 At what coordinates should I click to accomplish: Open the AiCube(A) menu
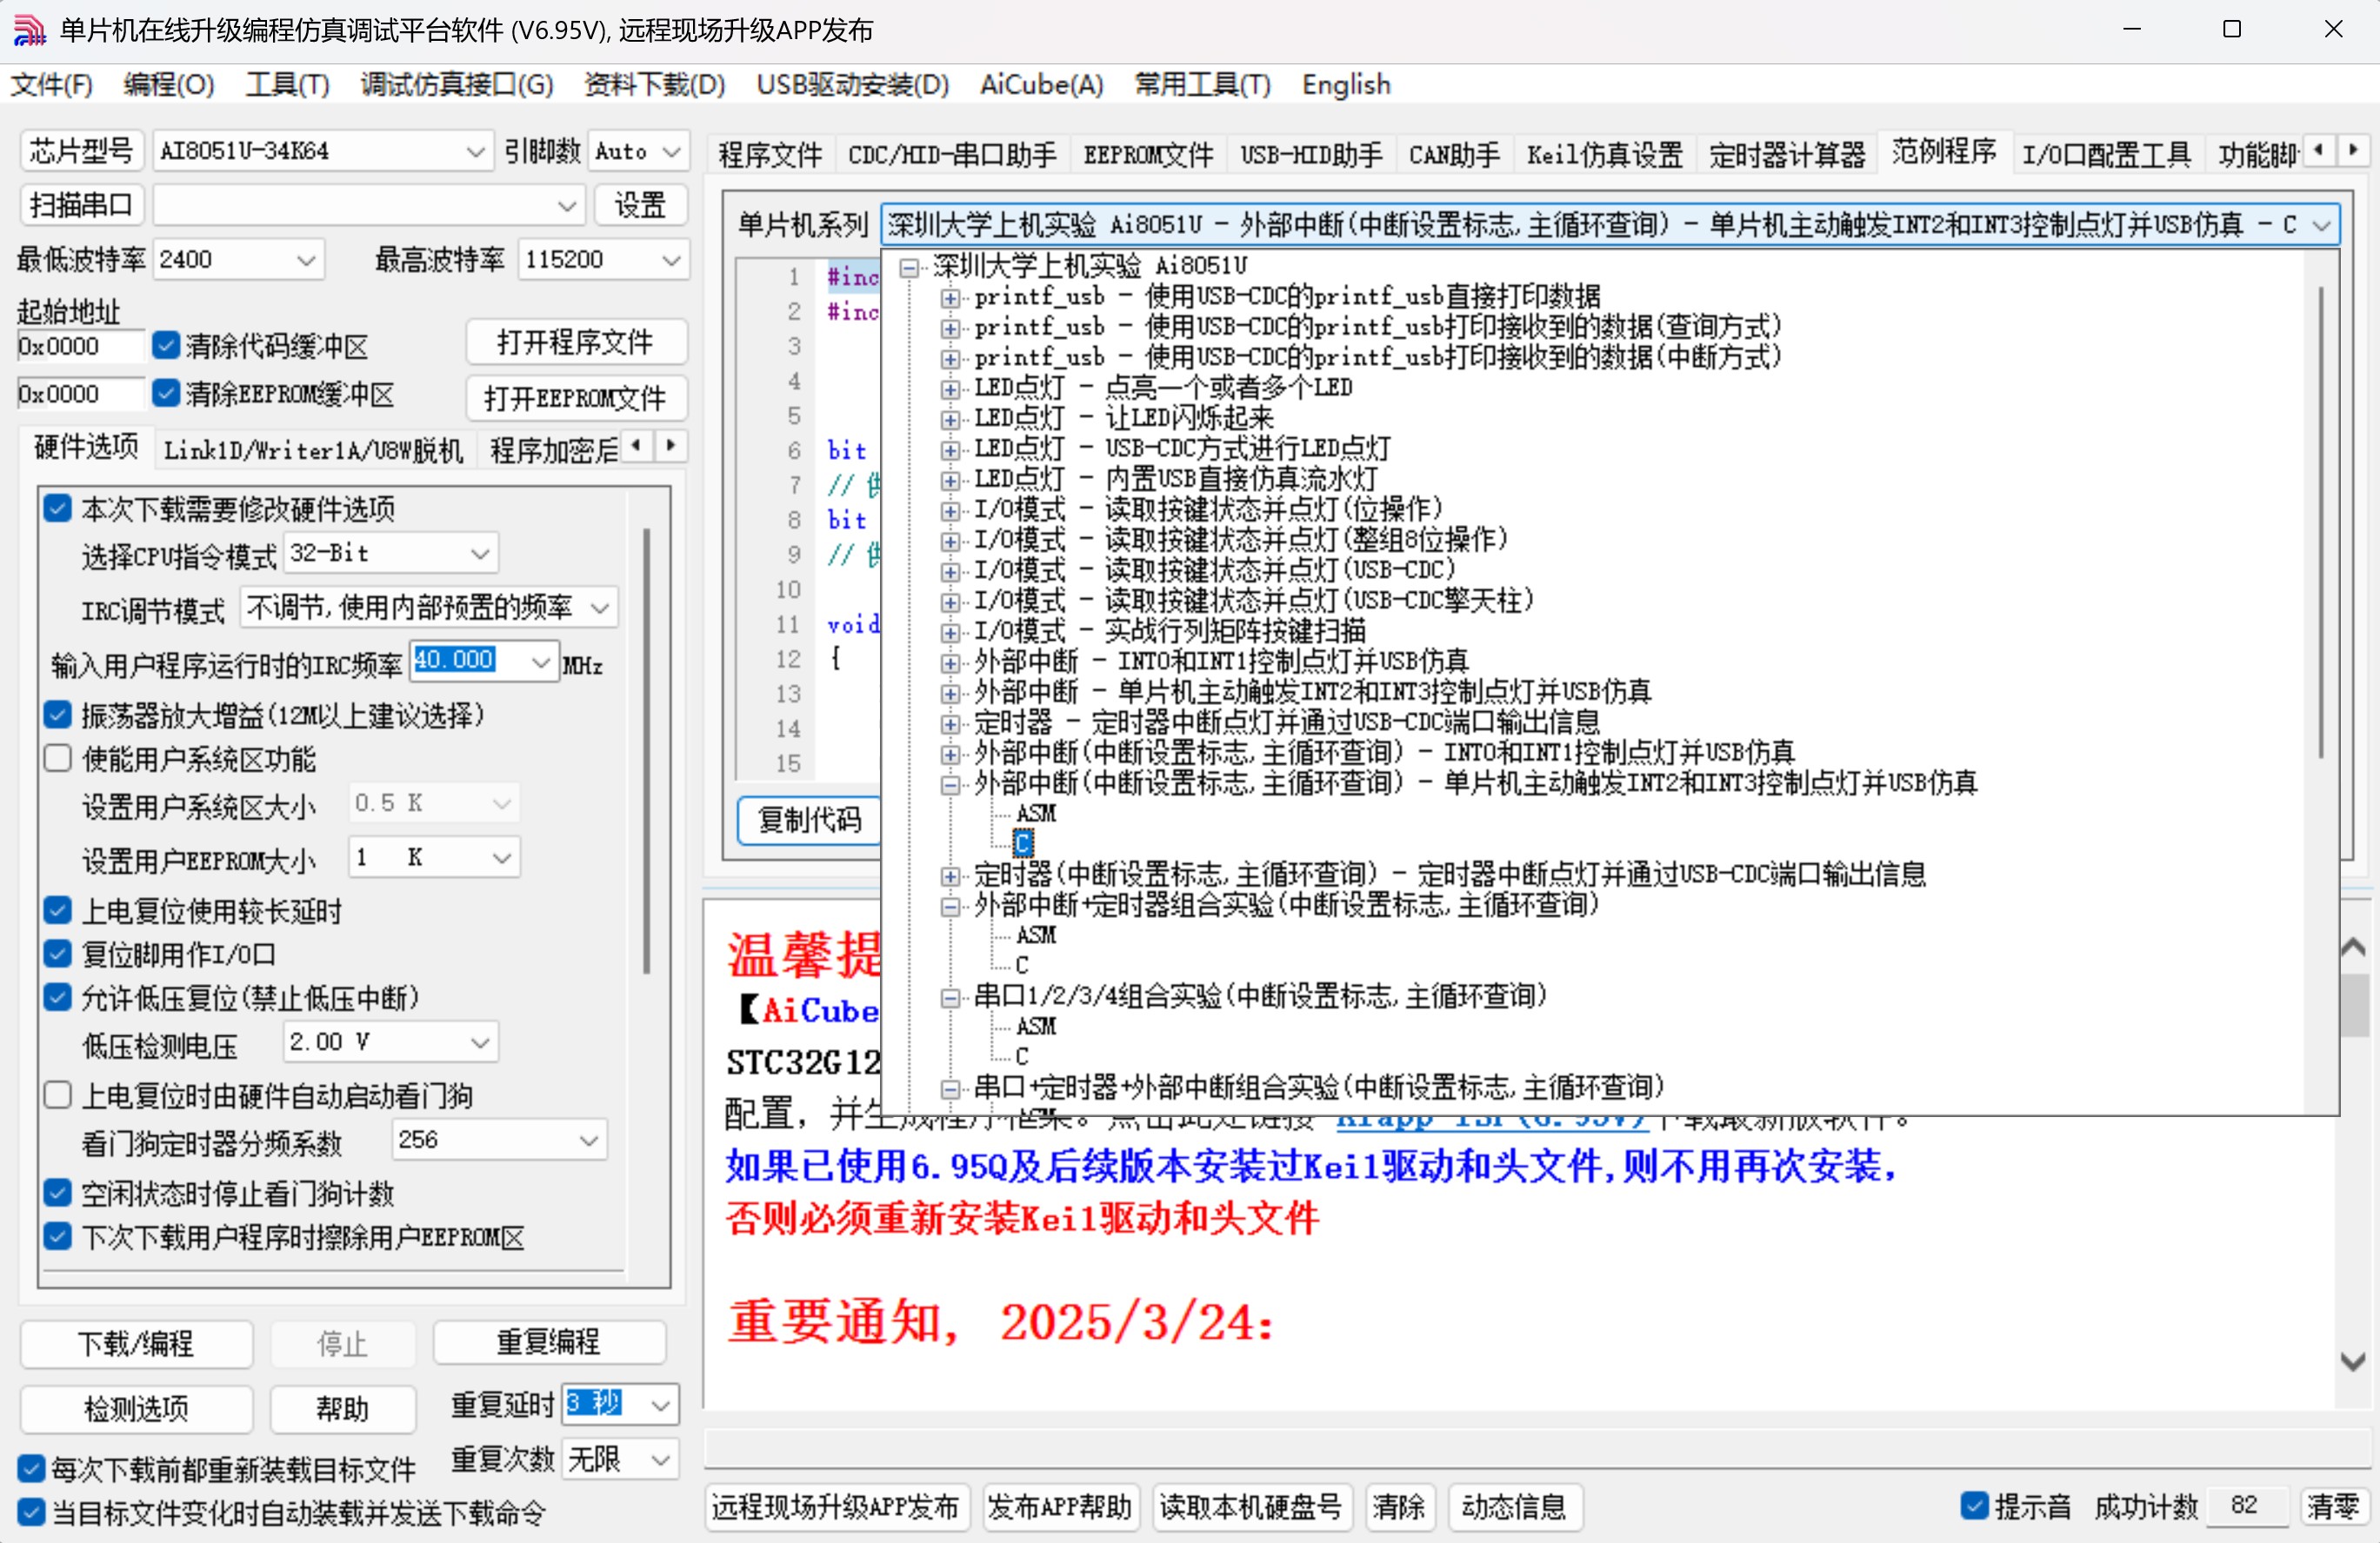(1041, 85)
